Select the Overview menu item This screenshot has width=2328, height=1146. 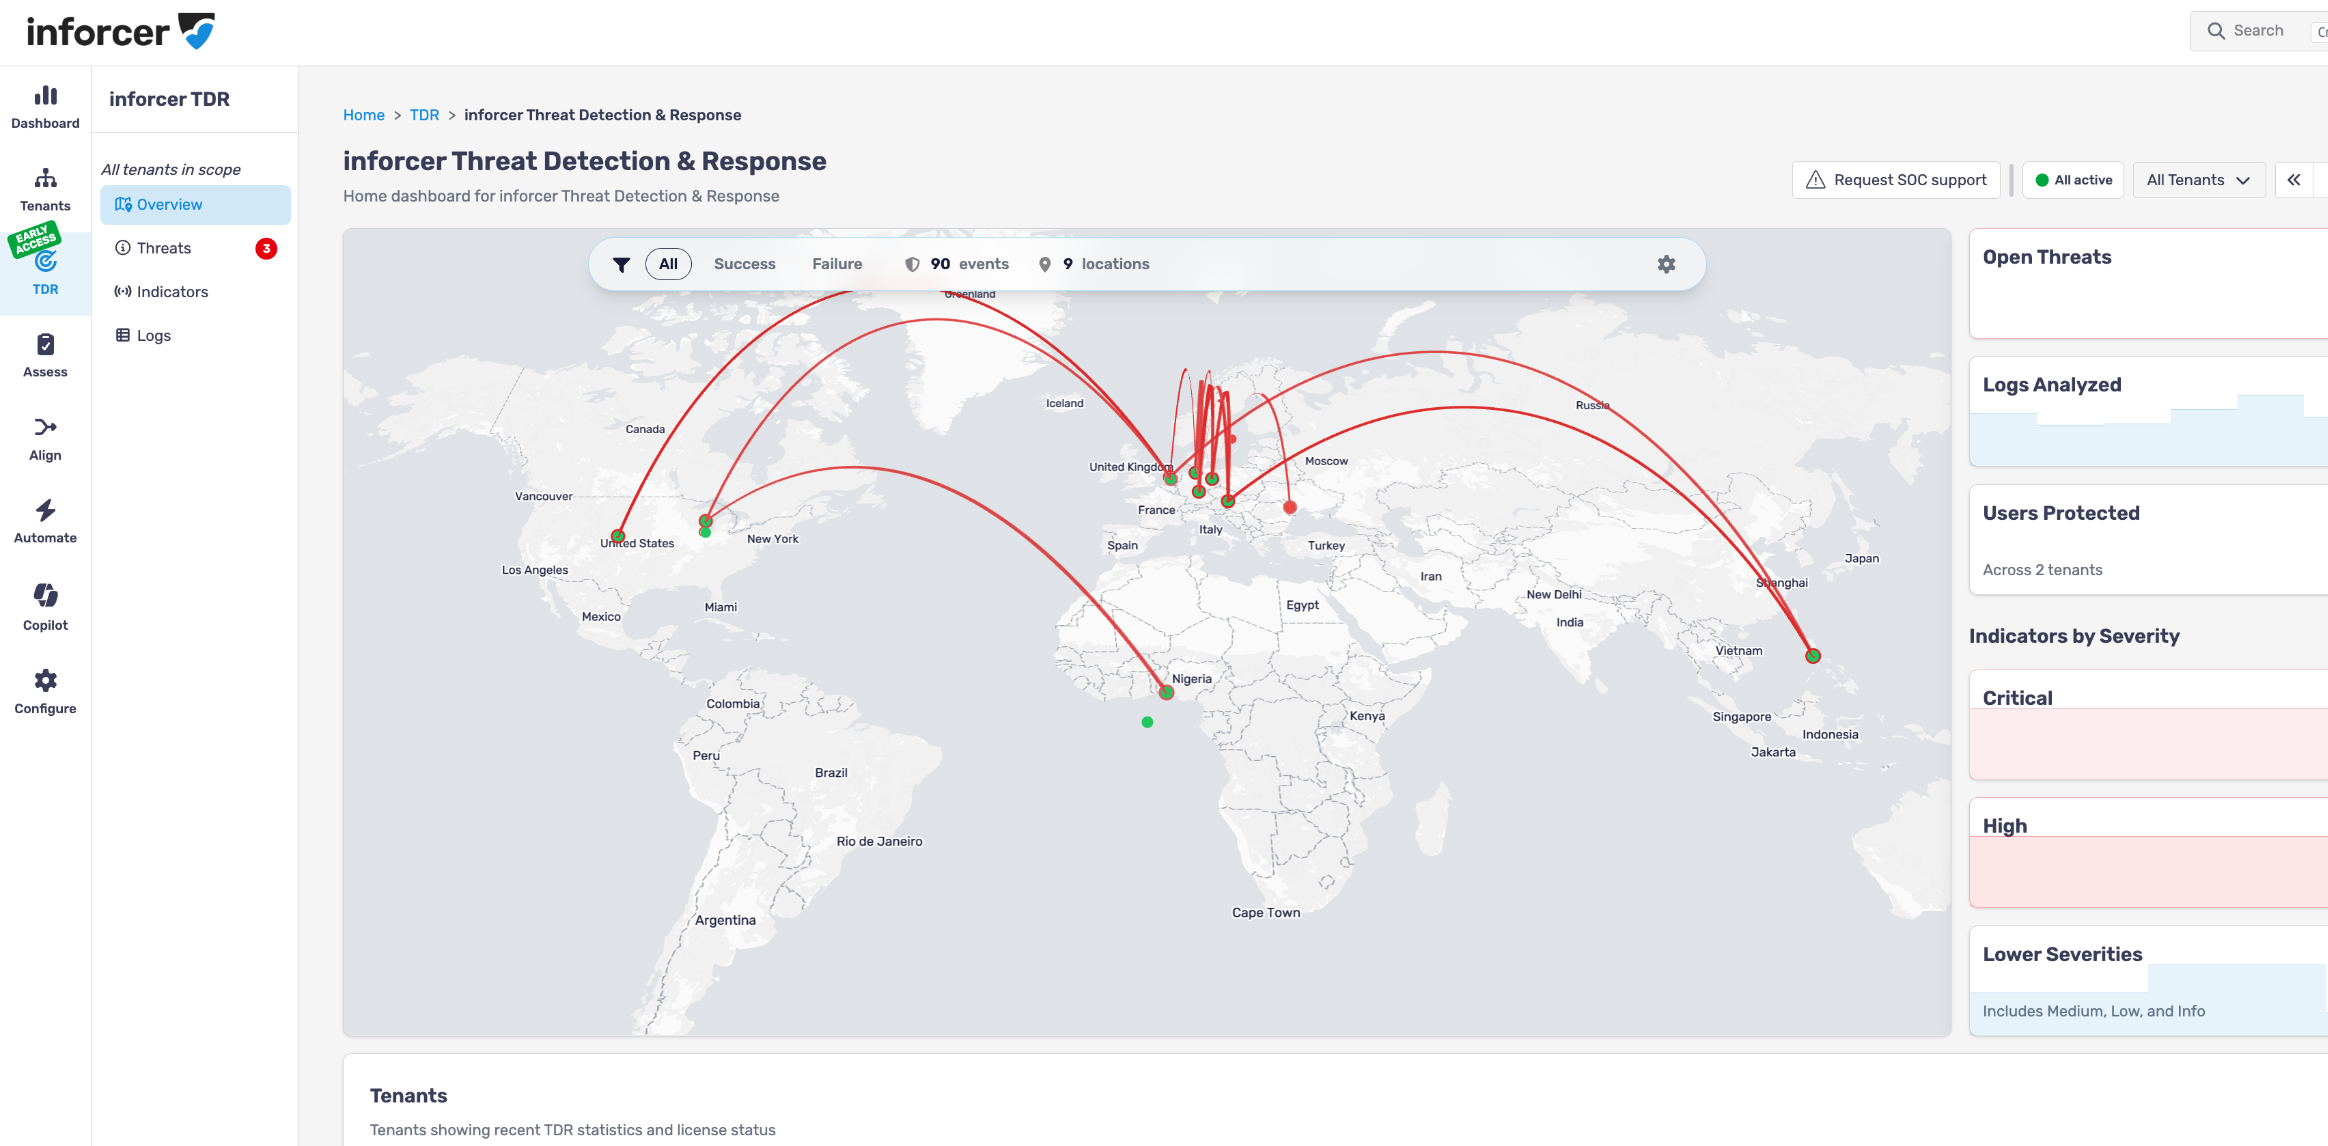click(195, 205)
